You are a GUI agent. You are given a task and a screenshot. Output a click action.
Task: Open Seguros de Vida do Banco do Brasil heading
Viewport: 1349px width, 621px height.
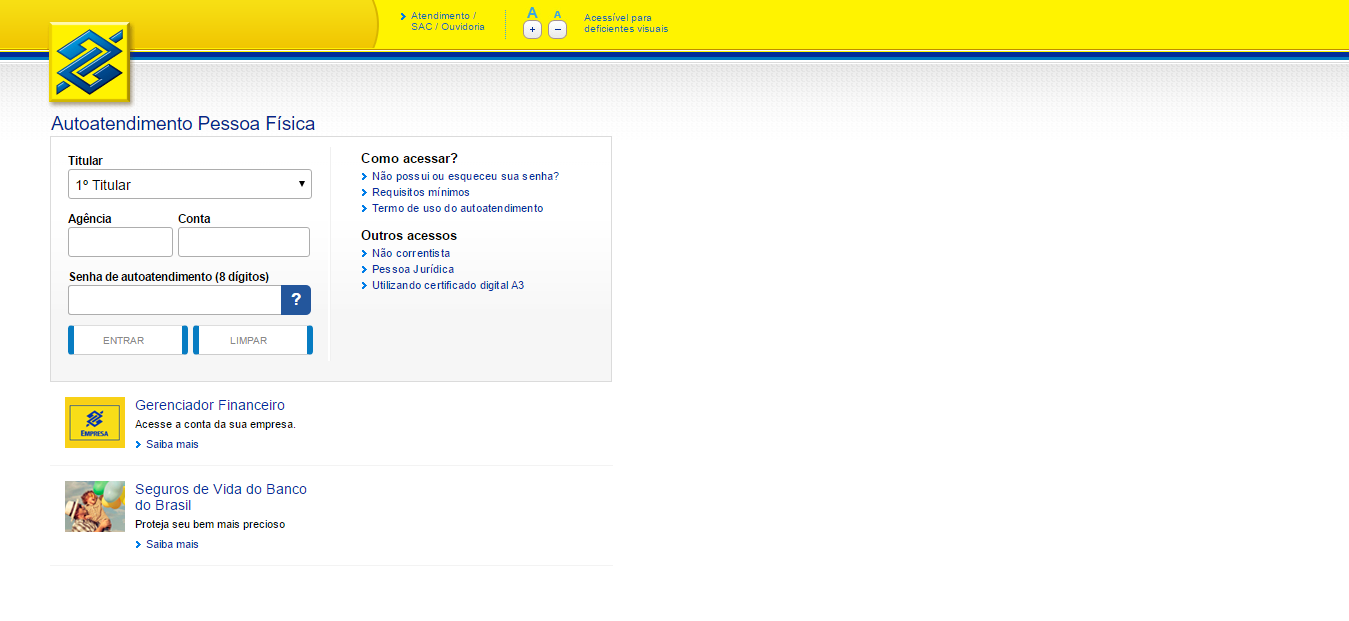(221, 497)
